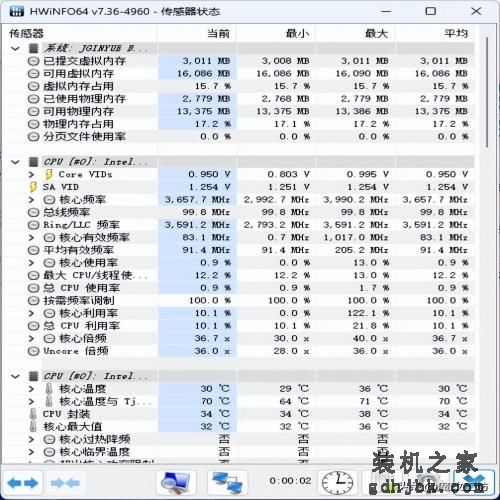
Task: Click the current value 3,657.7 MHz
Action: tap(197, 200)
